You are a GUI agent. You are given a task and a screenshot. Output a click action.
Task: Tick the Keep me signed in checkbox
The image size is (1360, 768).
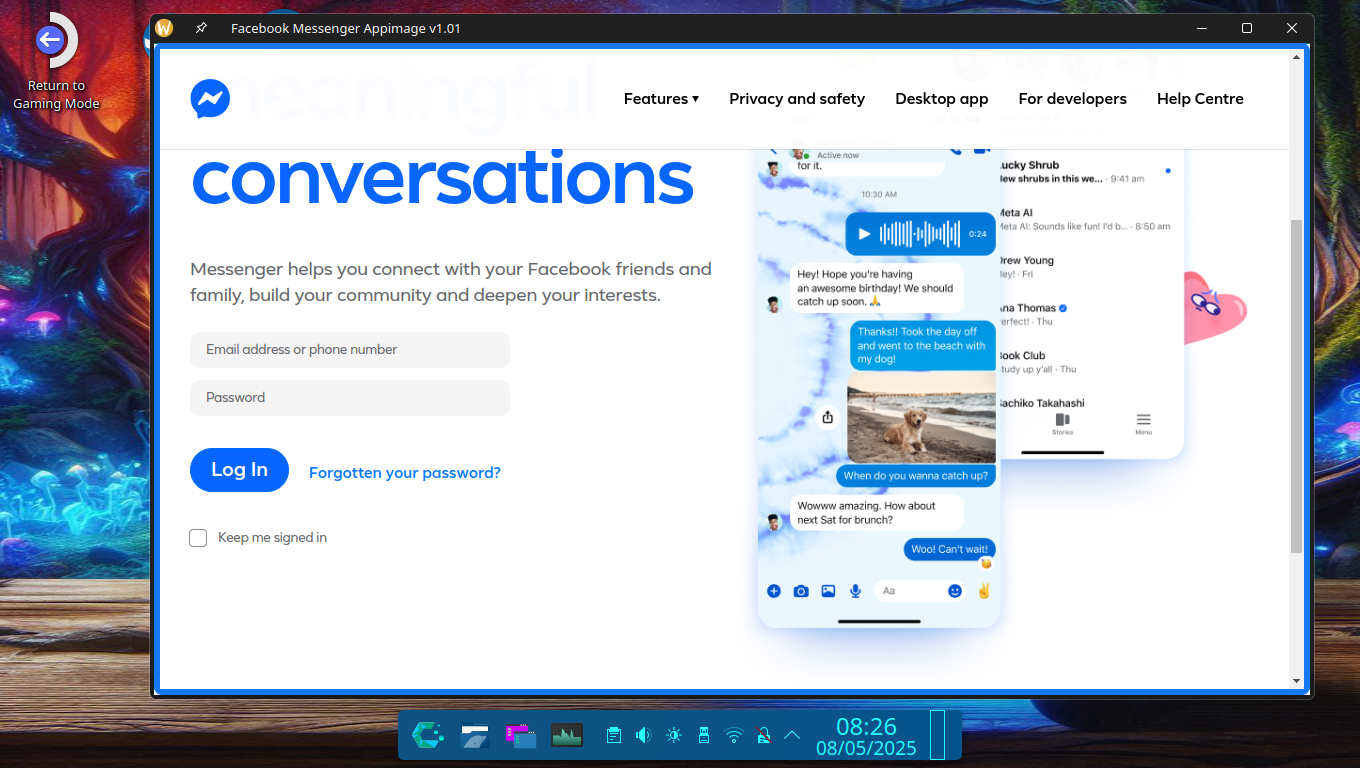pyautogui.click(x=198, y=538)
